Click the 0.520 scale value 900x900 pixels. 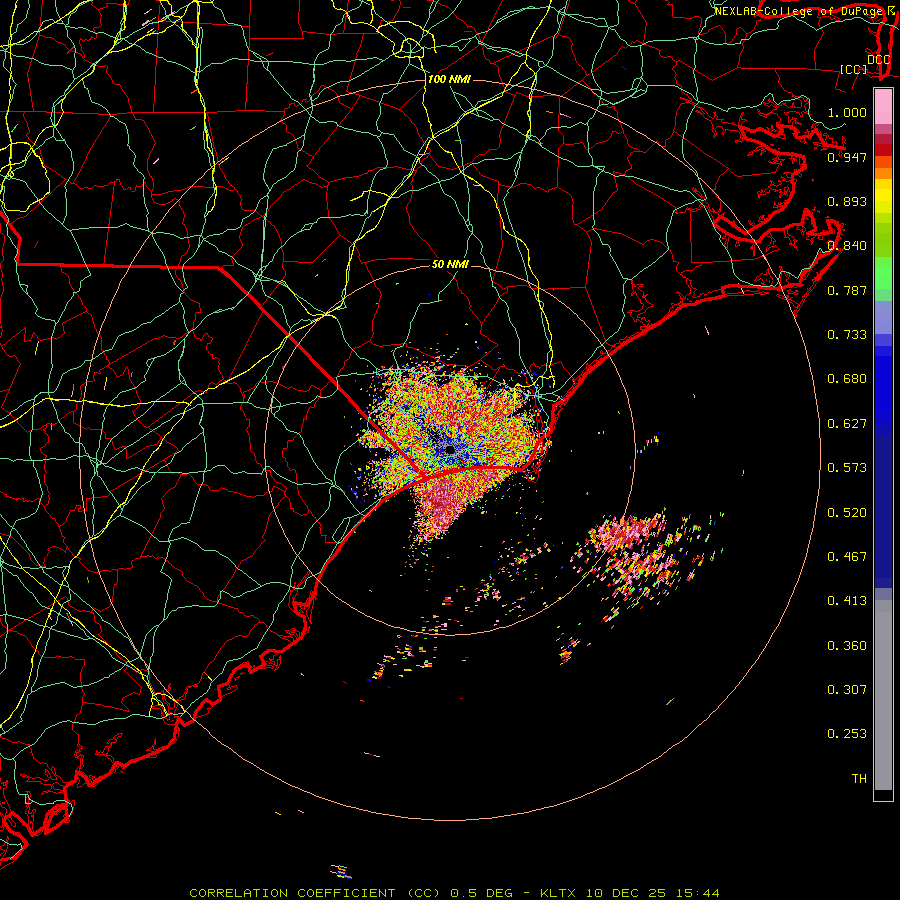[x=847, y=513]
